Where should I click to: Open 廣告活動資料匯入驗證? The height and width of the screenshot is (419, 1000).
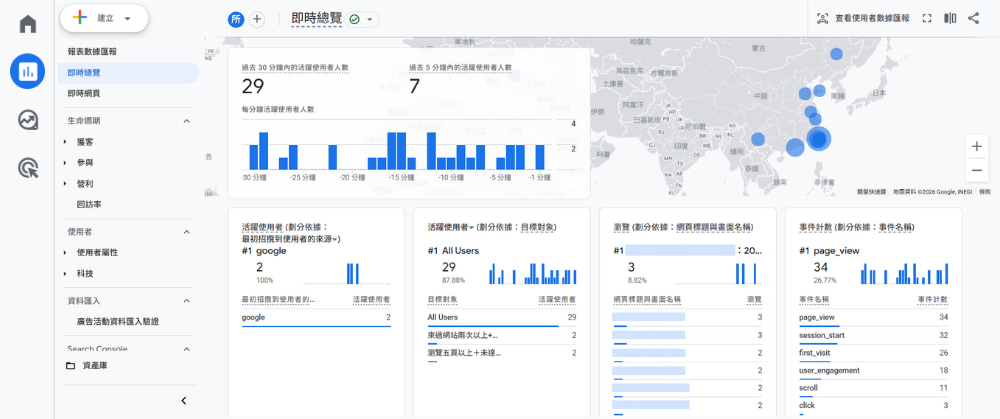click(117, 321)
